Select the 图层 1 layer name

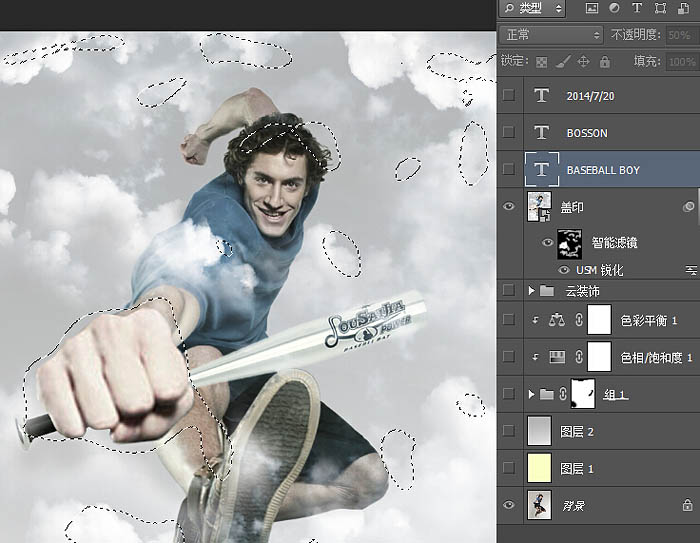pos(577,469)
